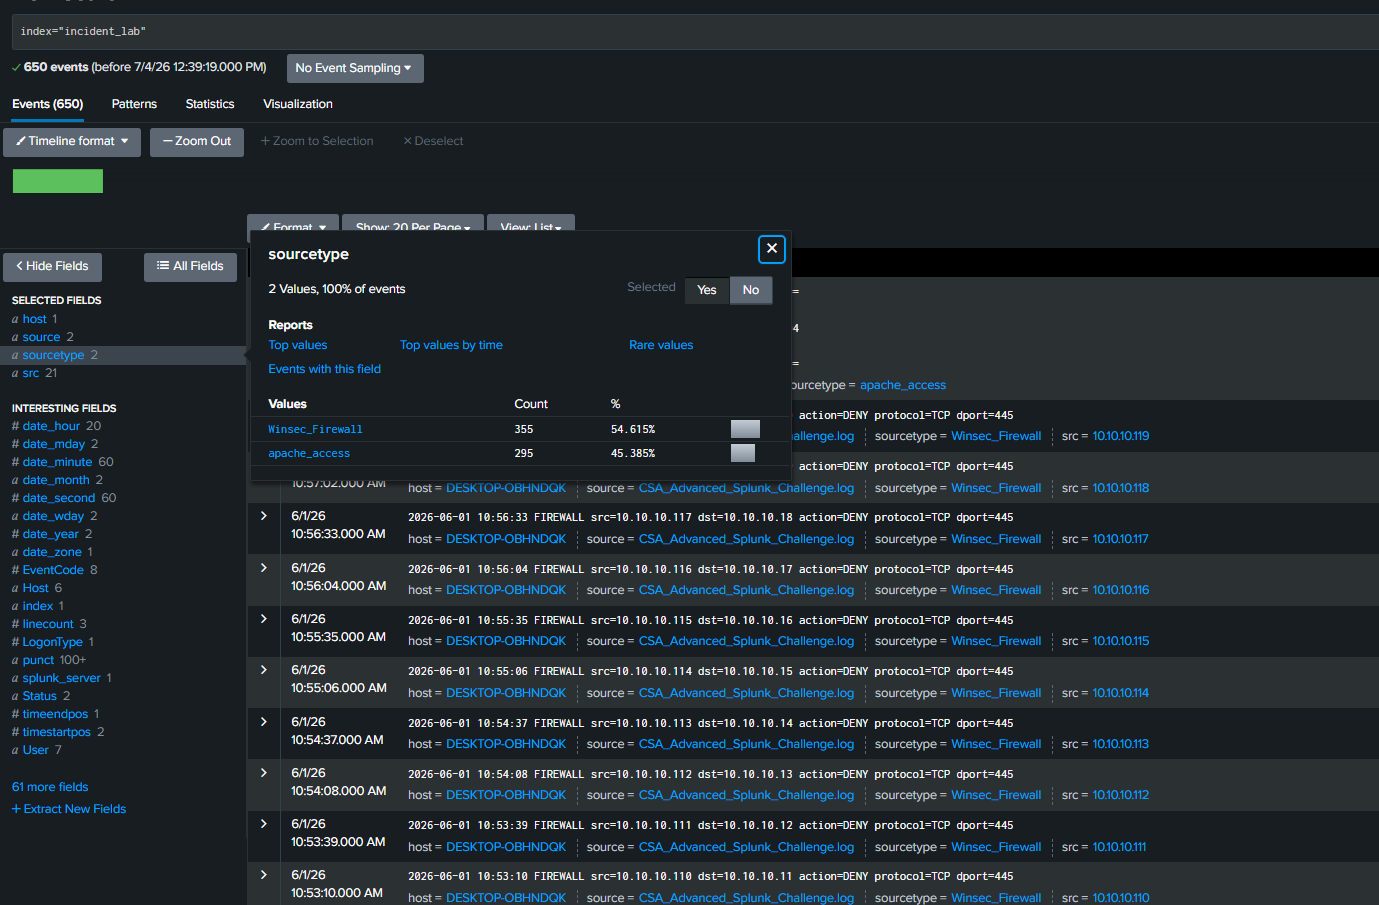1379x905 pixels.
Task: Switch to Statistics tab
Action: click(x=210, y=104)
